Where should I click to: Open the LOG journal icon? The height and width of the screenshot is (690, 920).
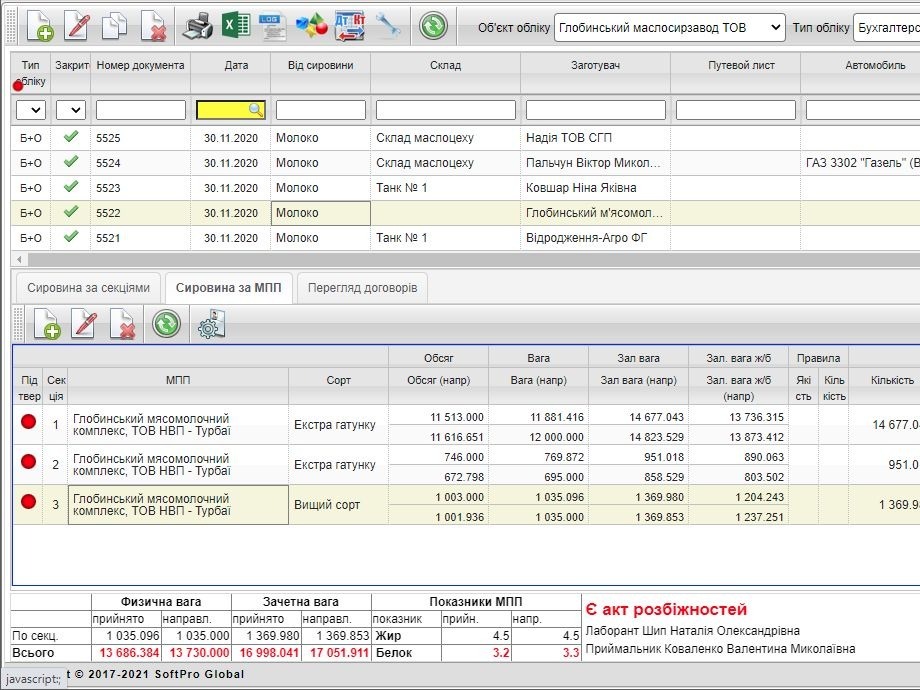coord(272,26)
